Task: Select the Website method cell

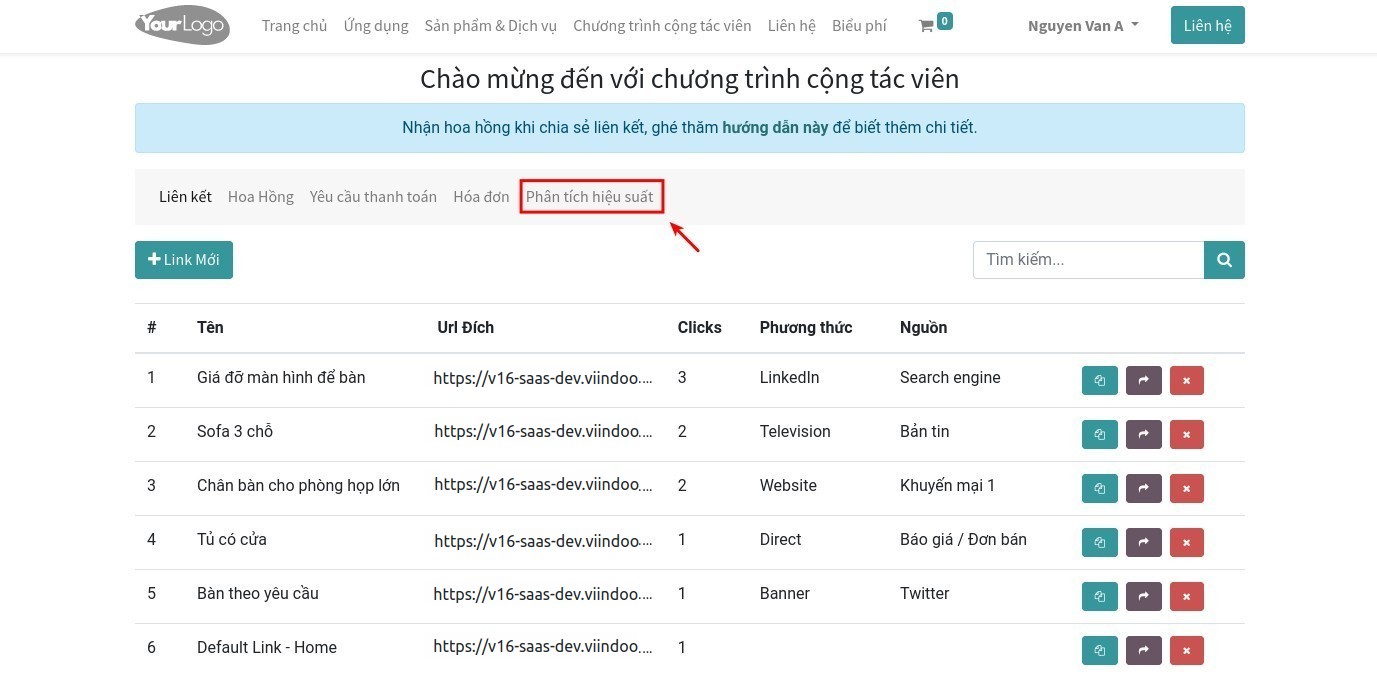Action: coord(788,485)
